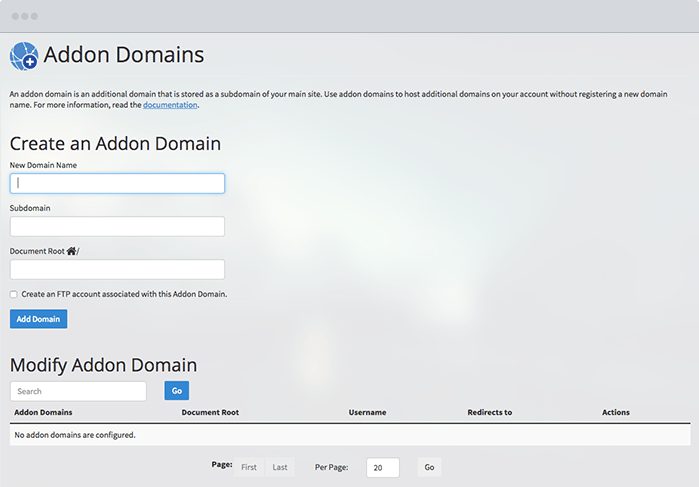The height and width of the screenshot is (487, 699).
Task: Click the Addon Domains globe icon
Action: pos(23,56)
